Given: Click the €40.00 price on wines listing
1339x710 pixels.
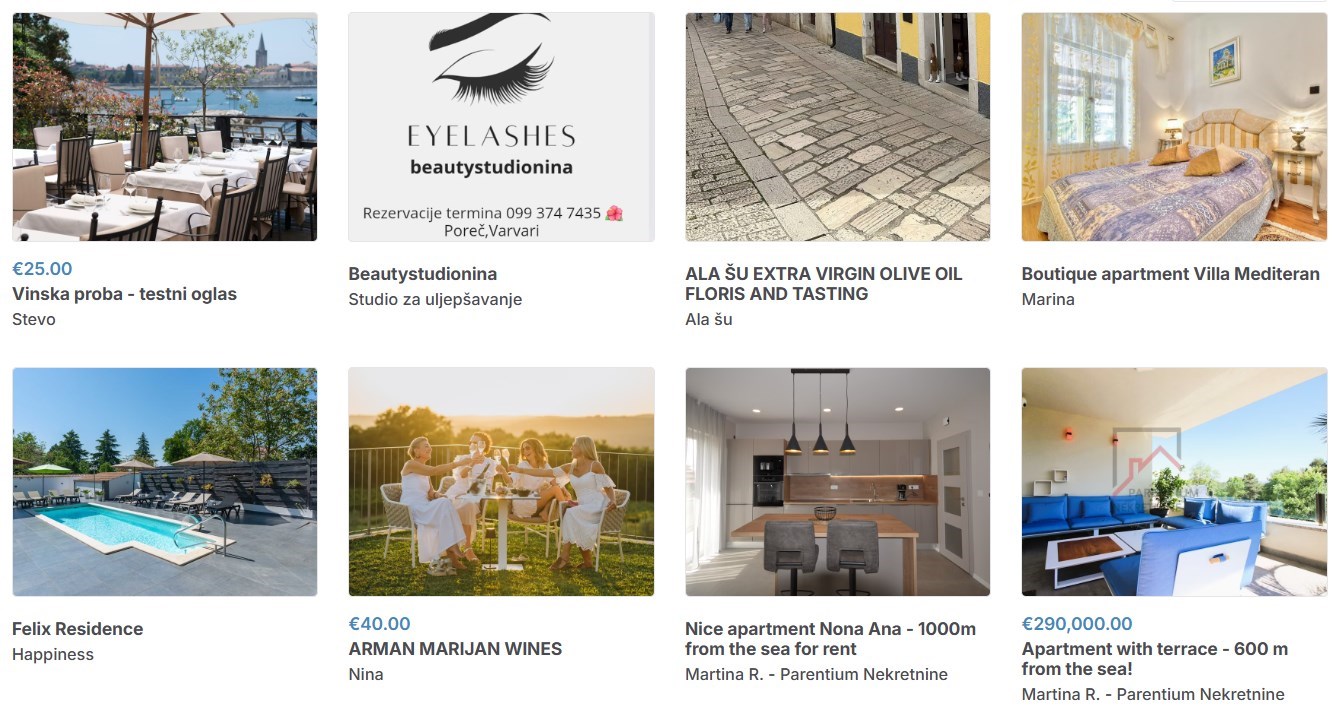Looking at the screenshot, I should pyautogui.click(x=379, y=624).
